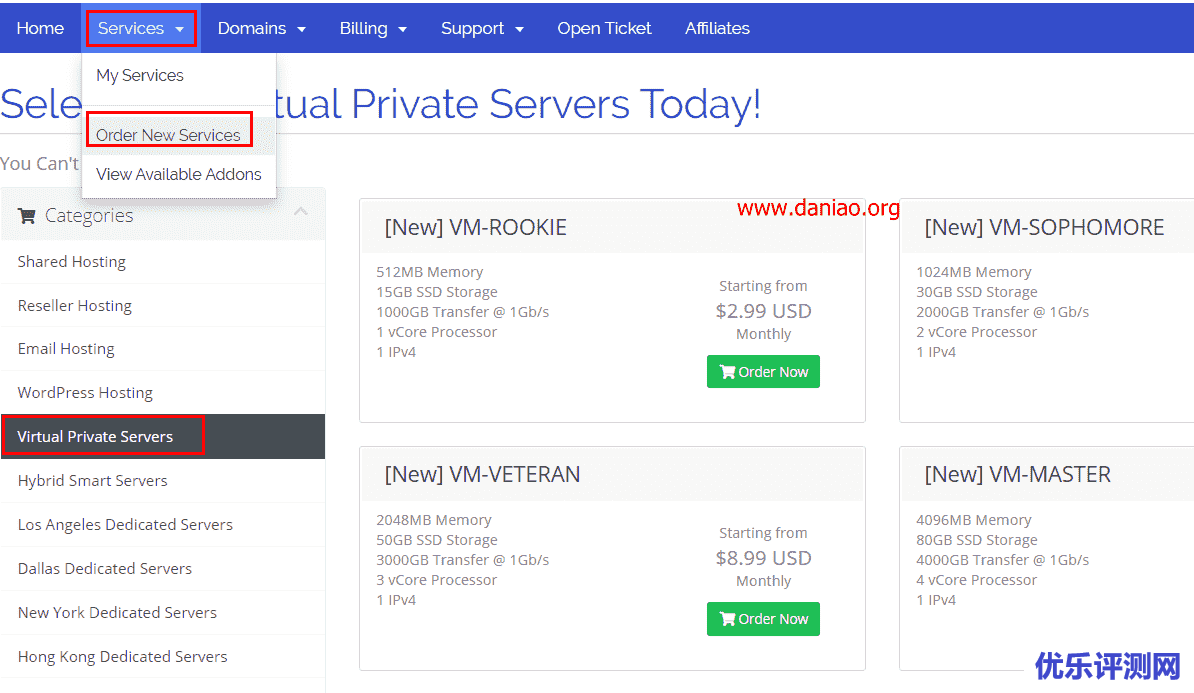
Task: Open Shared Hosting category
Action: pos(72,262)
